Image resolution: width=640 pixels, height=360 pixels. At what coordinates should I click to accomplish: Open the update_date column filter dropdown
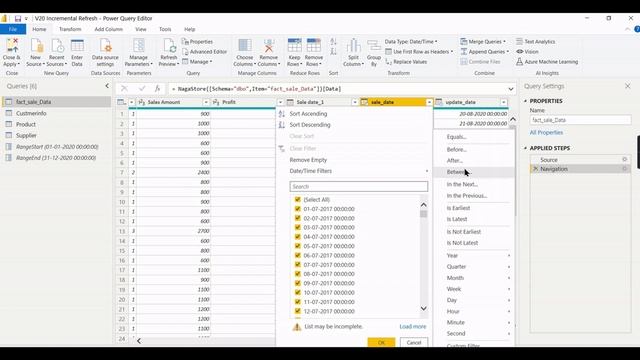tap(504, 102)
